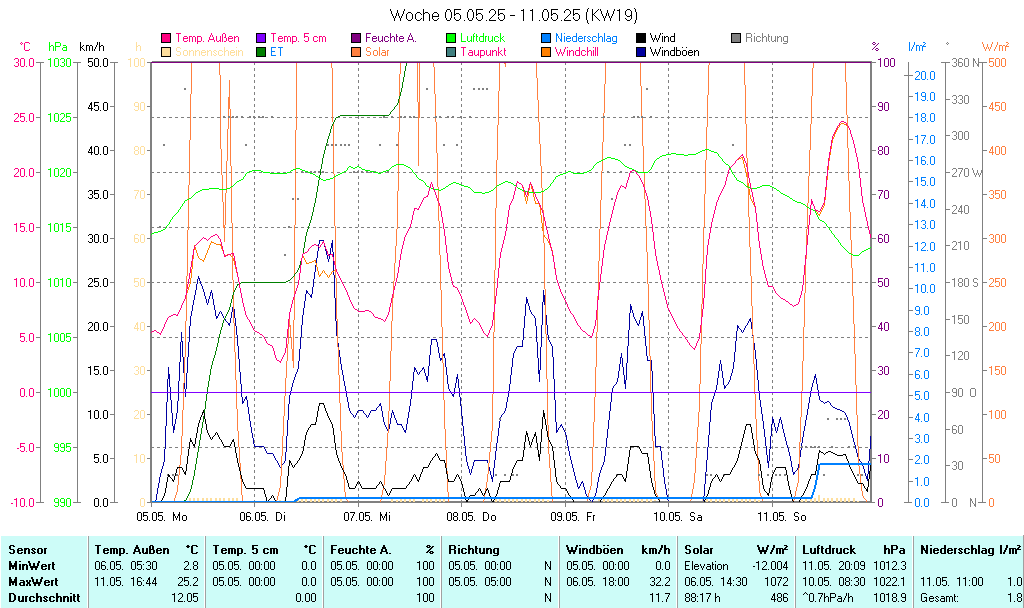Click the orange Solar legend swatch

coord(356,52)
